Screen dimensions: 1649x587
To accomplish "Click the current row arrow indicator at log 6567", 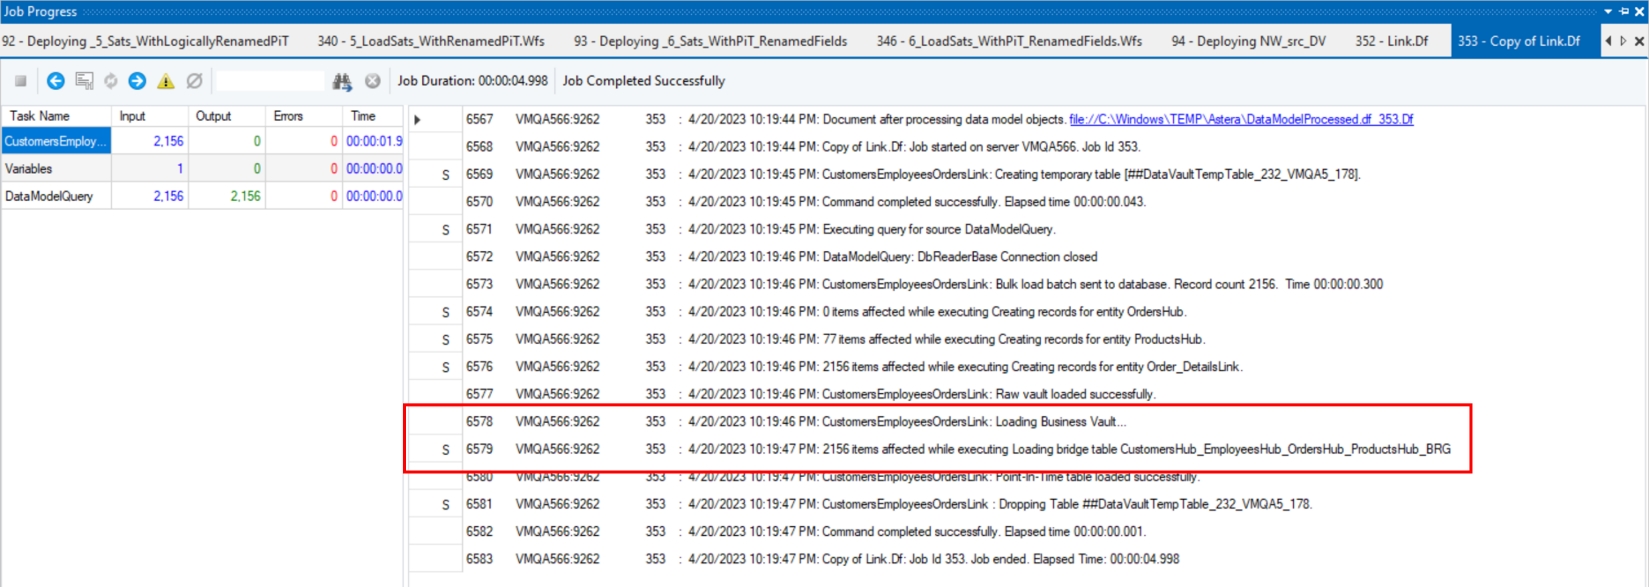I will 417,120.
